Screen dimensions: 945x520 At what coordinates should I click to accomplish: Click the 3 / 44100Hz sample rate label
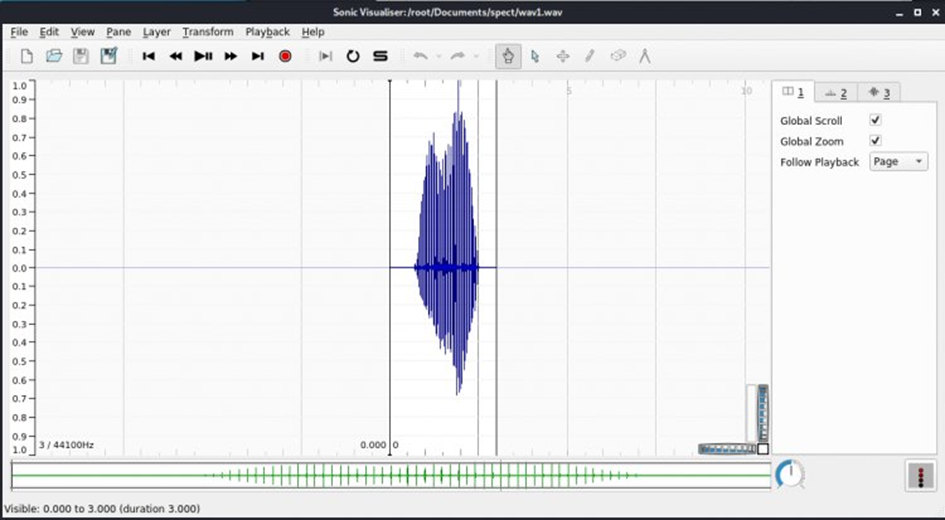(66, 445)
